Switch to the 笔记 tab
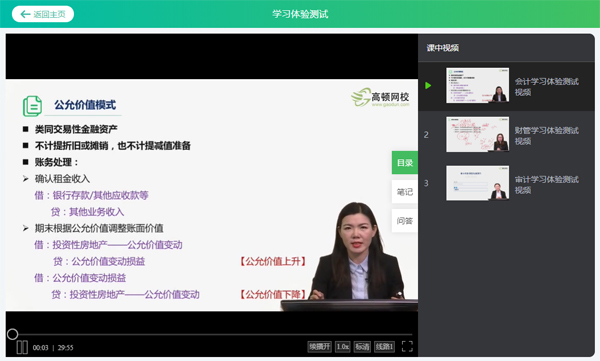 405,192
